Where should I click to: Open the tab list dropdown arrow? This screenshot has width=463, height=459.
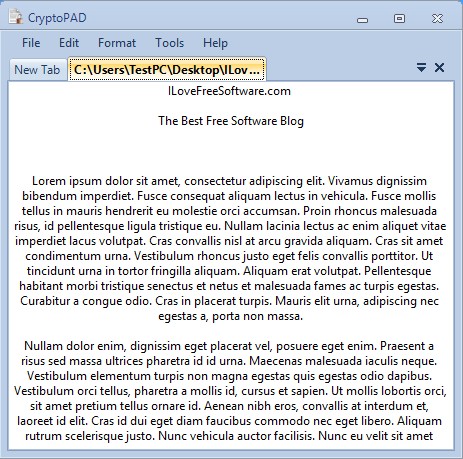click(421, 67)
